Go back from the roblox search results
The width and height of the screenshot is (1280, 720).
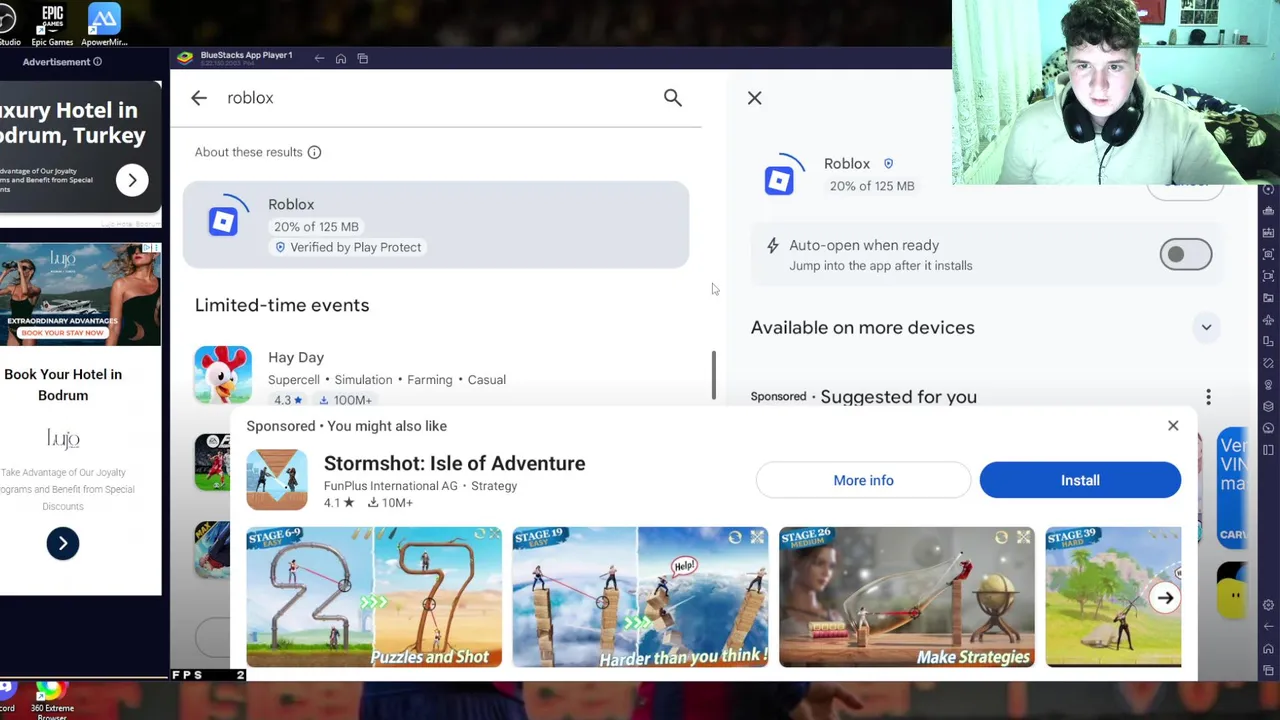pos(199,98)
